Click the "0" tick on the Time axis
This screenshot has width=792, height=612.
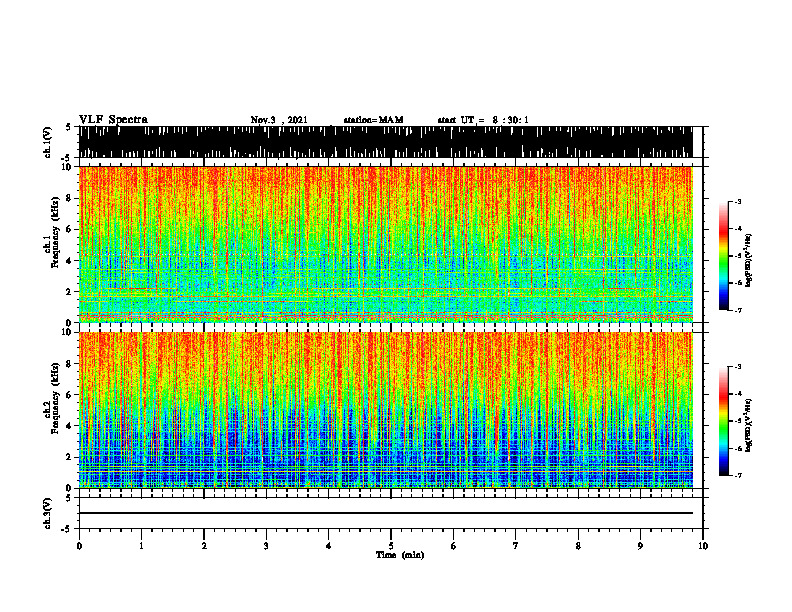[x=79, y=546]
